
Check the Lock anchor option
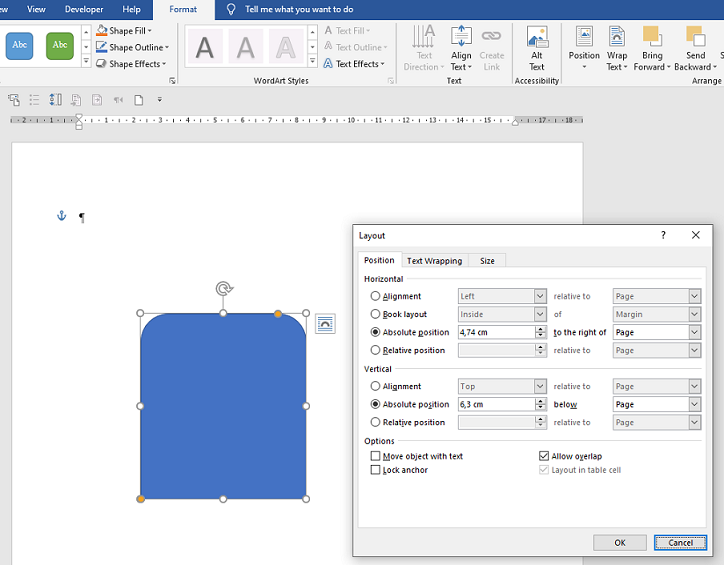[376, 470]
